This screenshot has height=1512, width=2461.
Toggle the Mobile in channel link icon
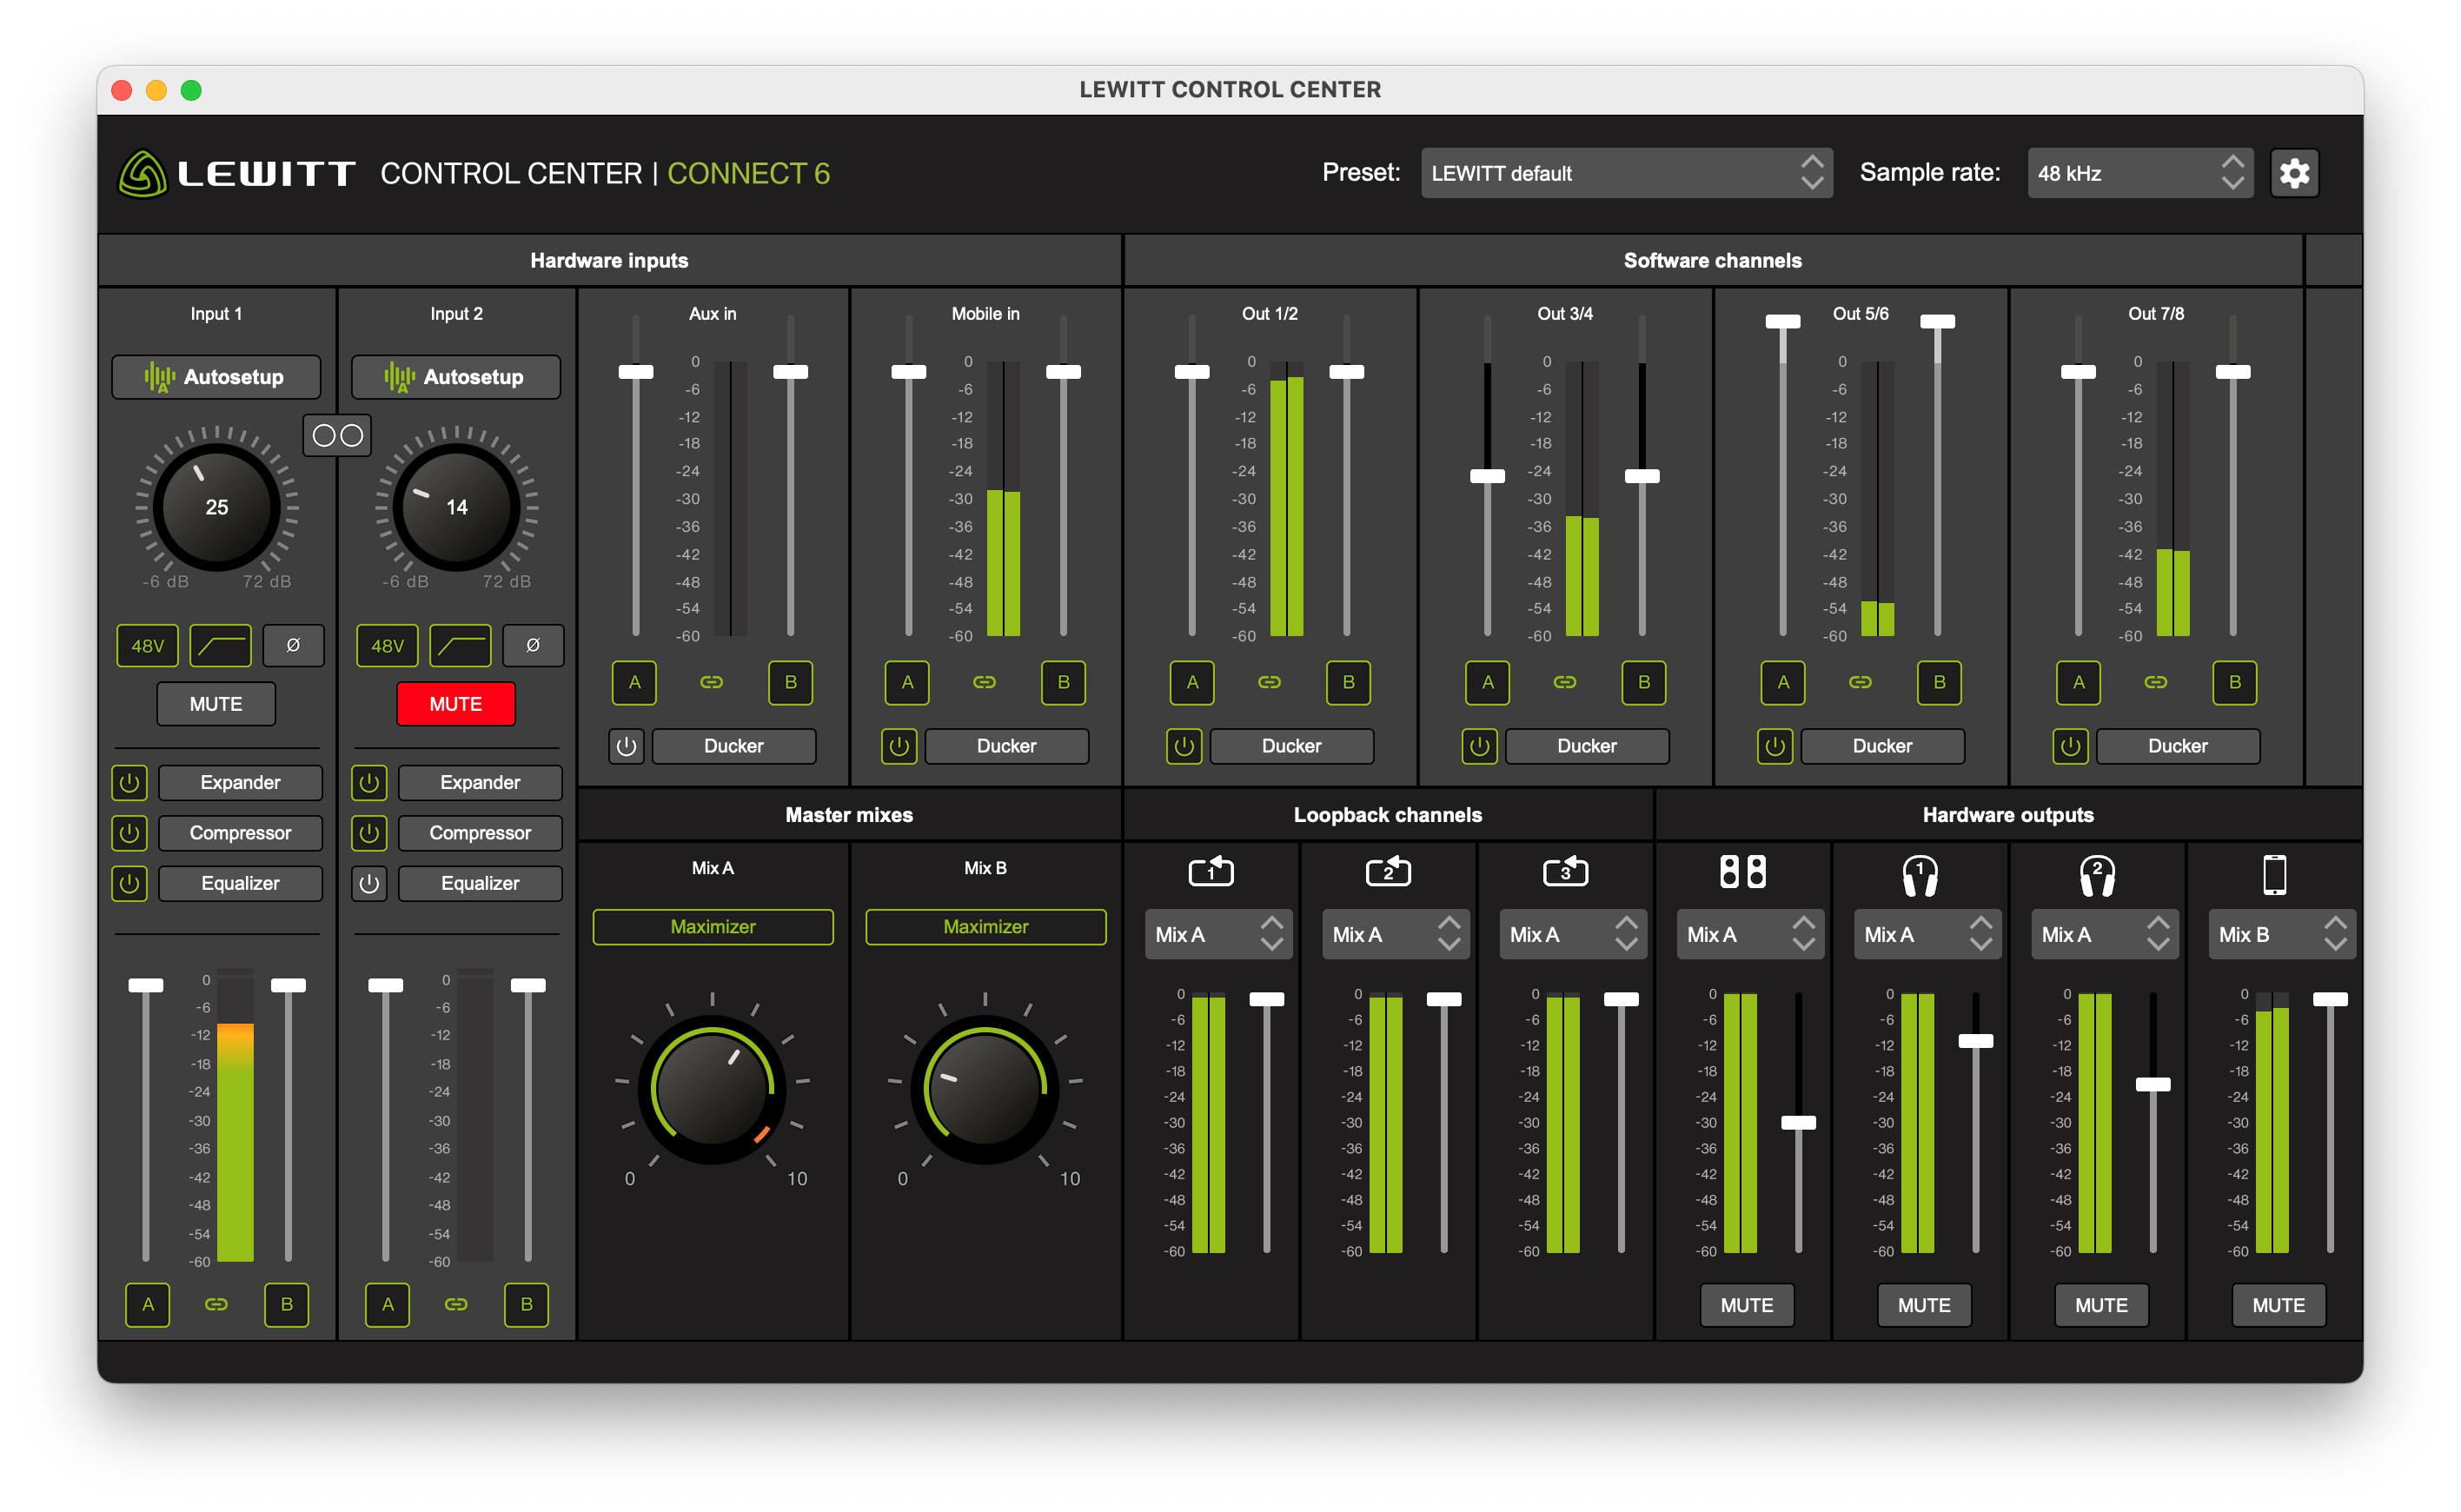984,682
